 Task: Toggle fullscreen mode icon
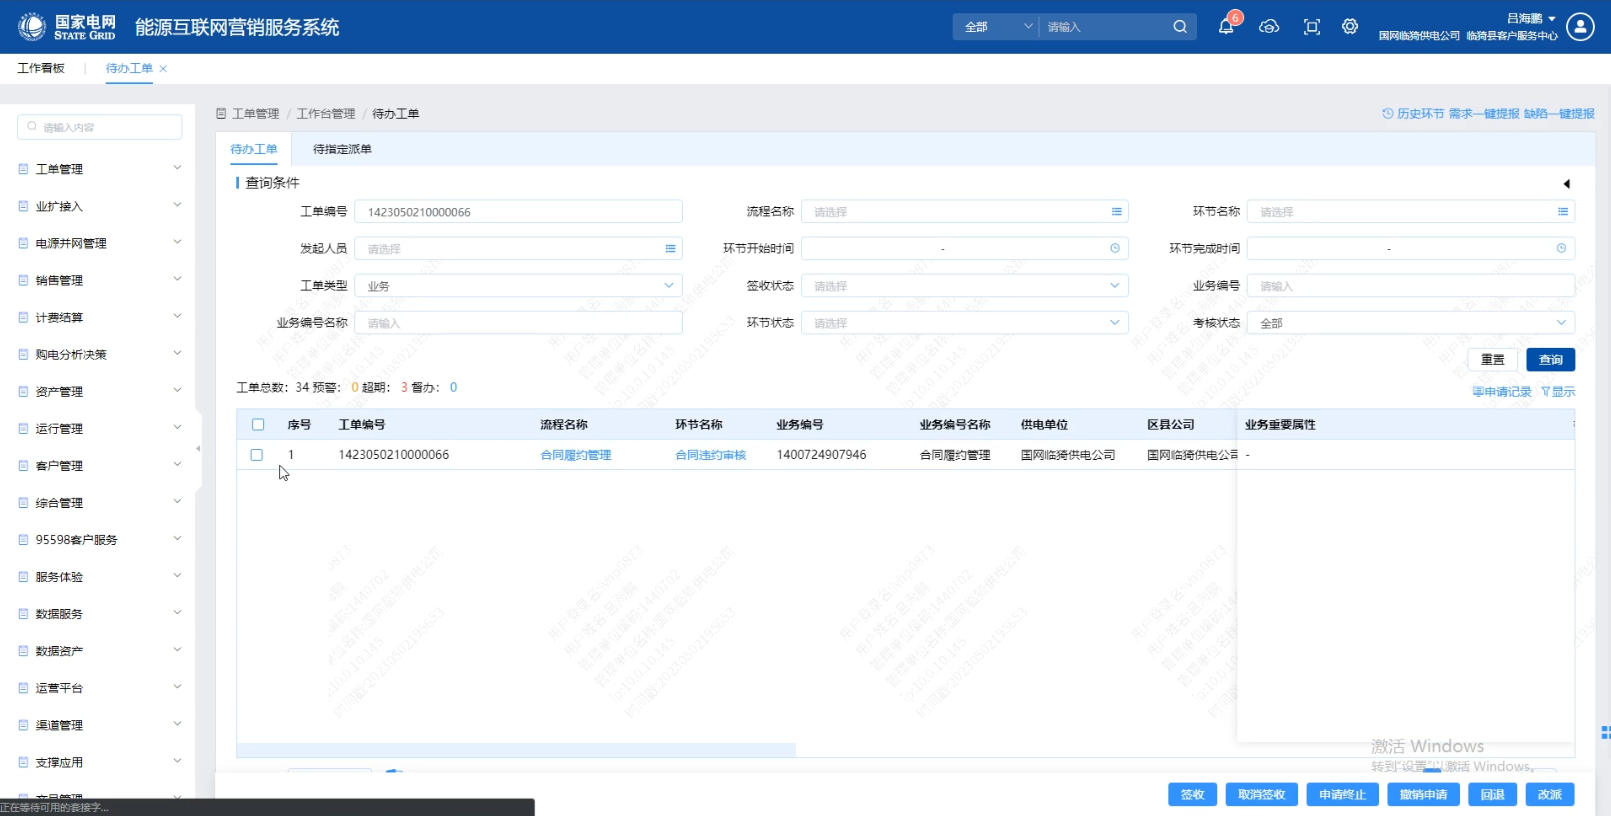[x=1312, y=27]
